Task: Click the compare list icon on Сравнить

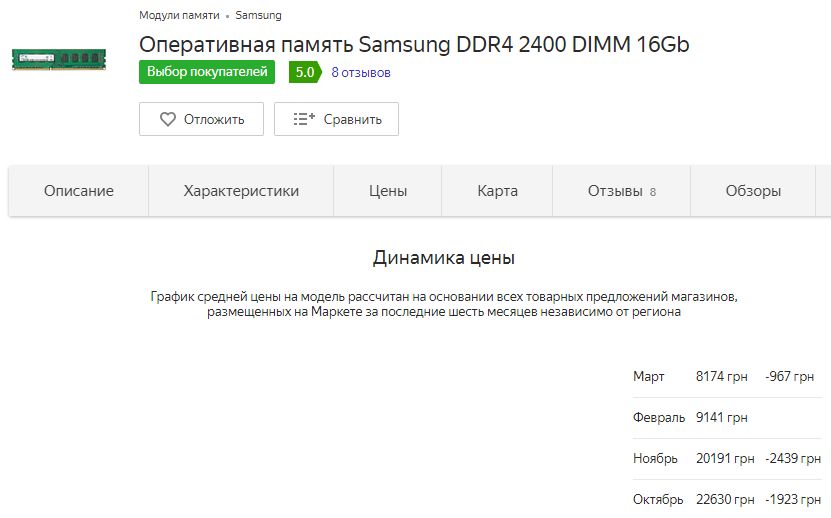Action: pos(304,119)
